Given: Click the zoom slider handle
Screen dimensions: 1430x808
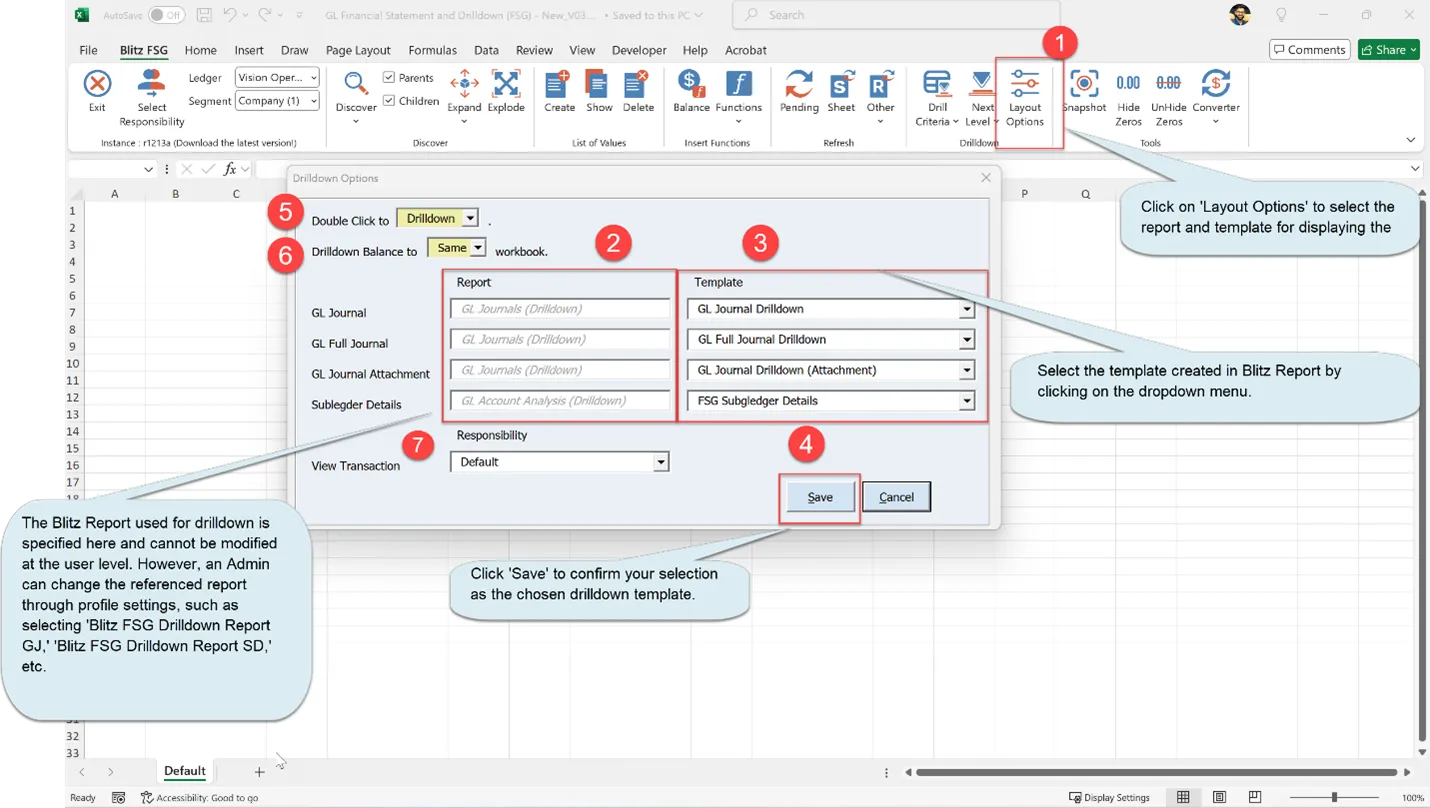Looking at the screenshot, I should [1334, 797].
